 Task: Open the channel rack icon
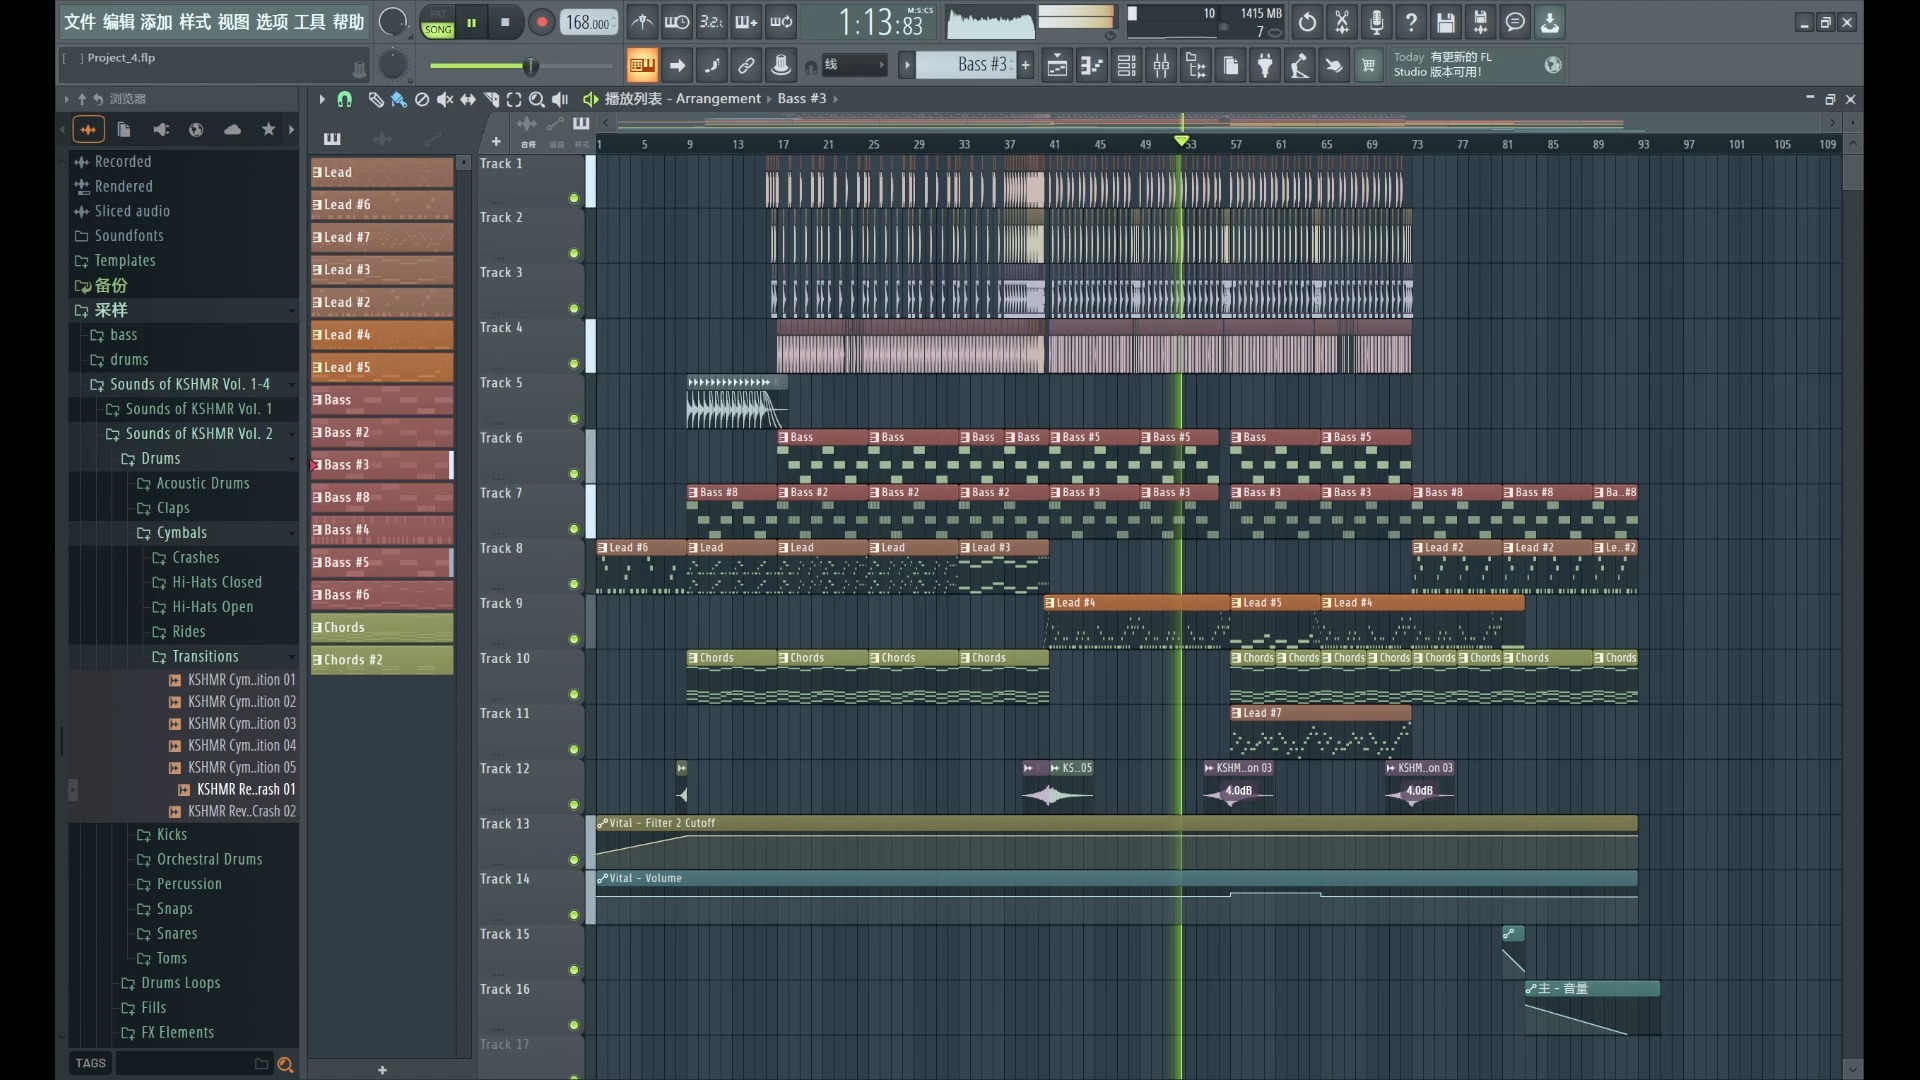tap(1126, 66)
